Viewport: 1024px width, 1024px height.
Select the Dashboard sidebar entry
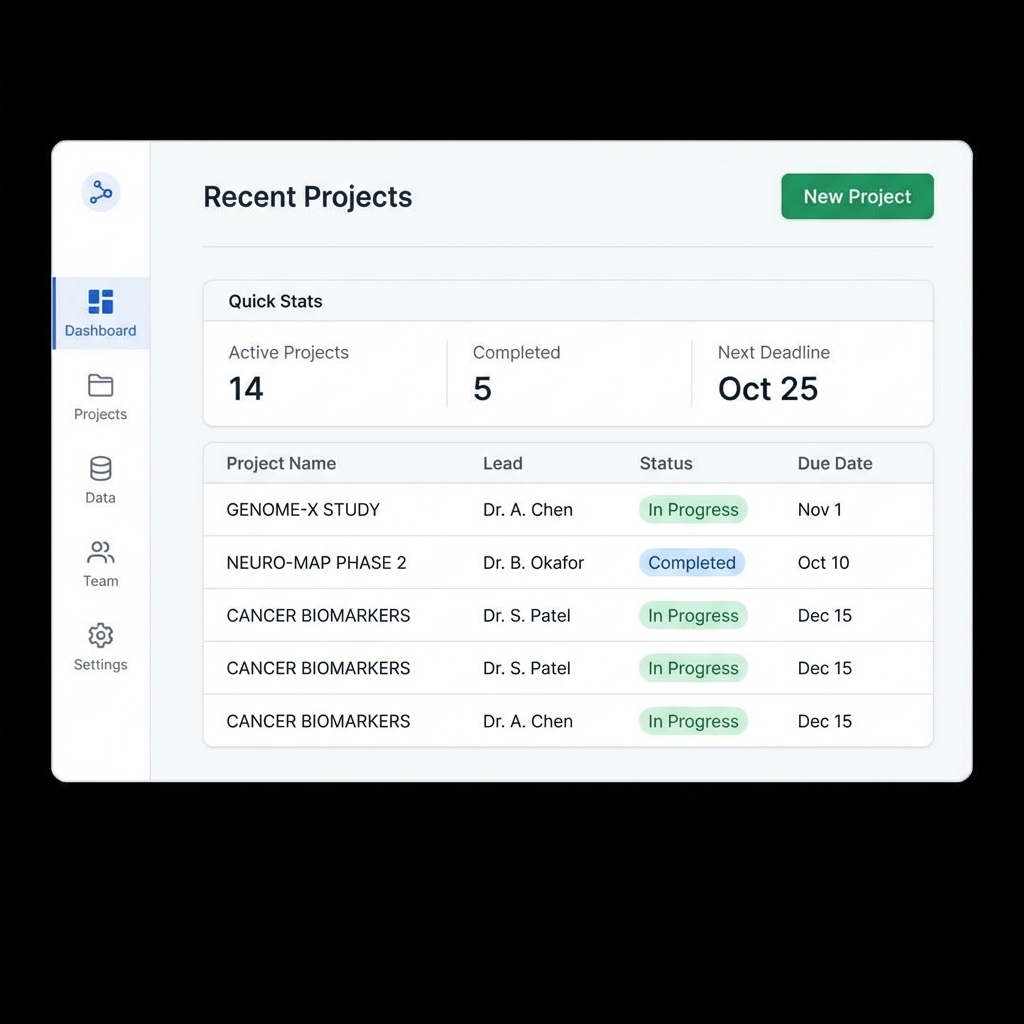(x=100, y=313)
